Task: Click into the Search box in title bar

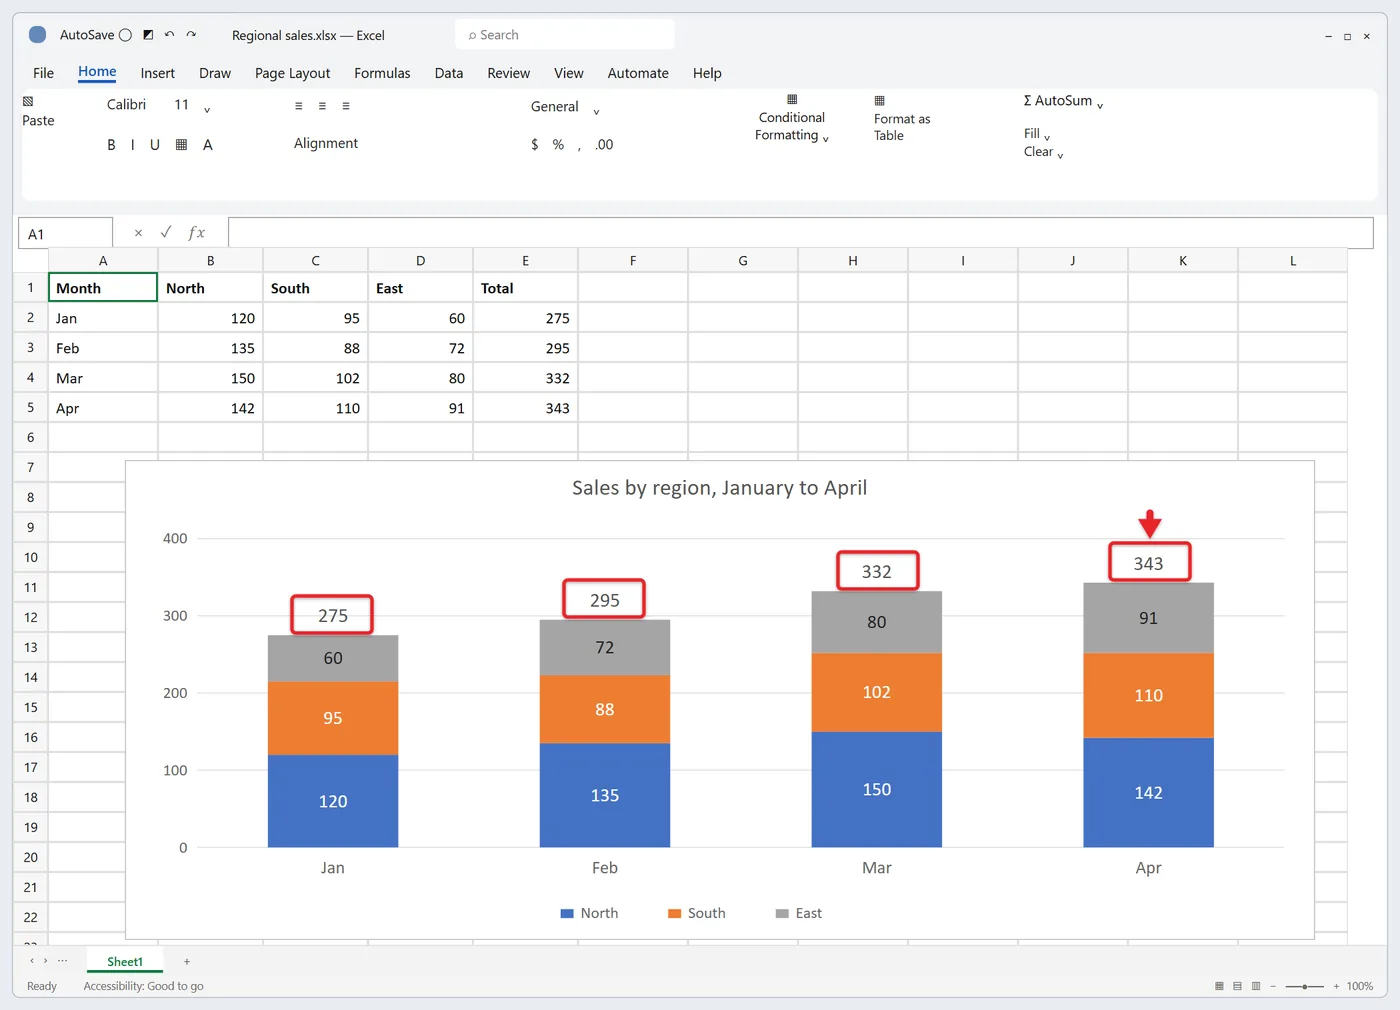Action: [x=565, y=35]
